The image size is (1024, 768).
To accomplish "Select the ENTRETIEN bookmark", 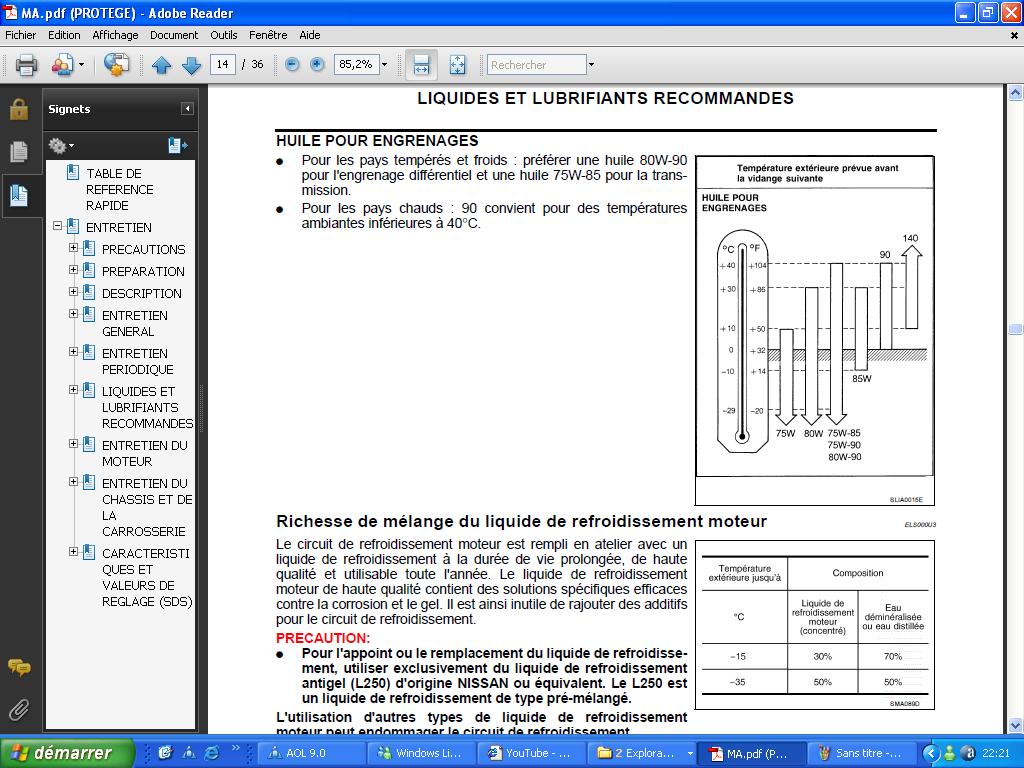I will tap(119, 227).
